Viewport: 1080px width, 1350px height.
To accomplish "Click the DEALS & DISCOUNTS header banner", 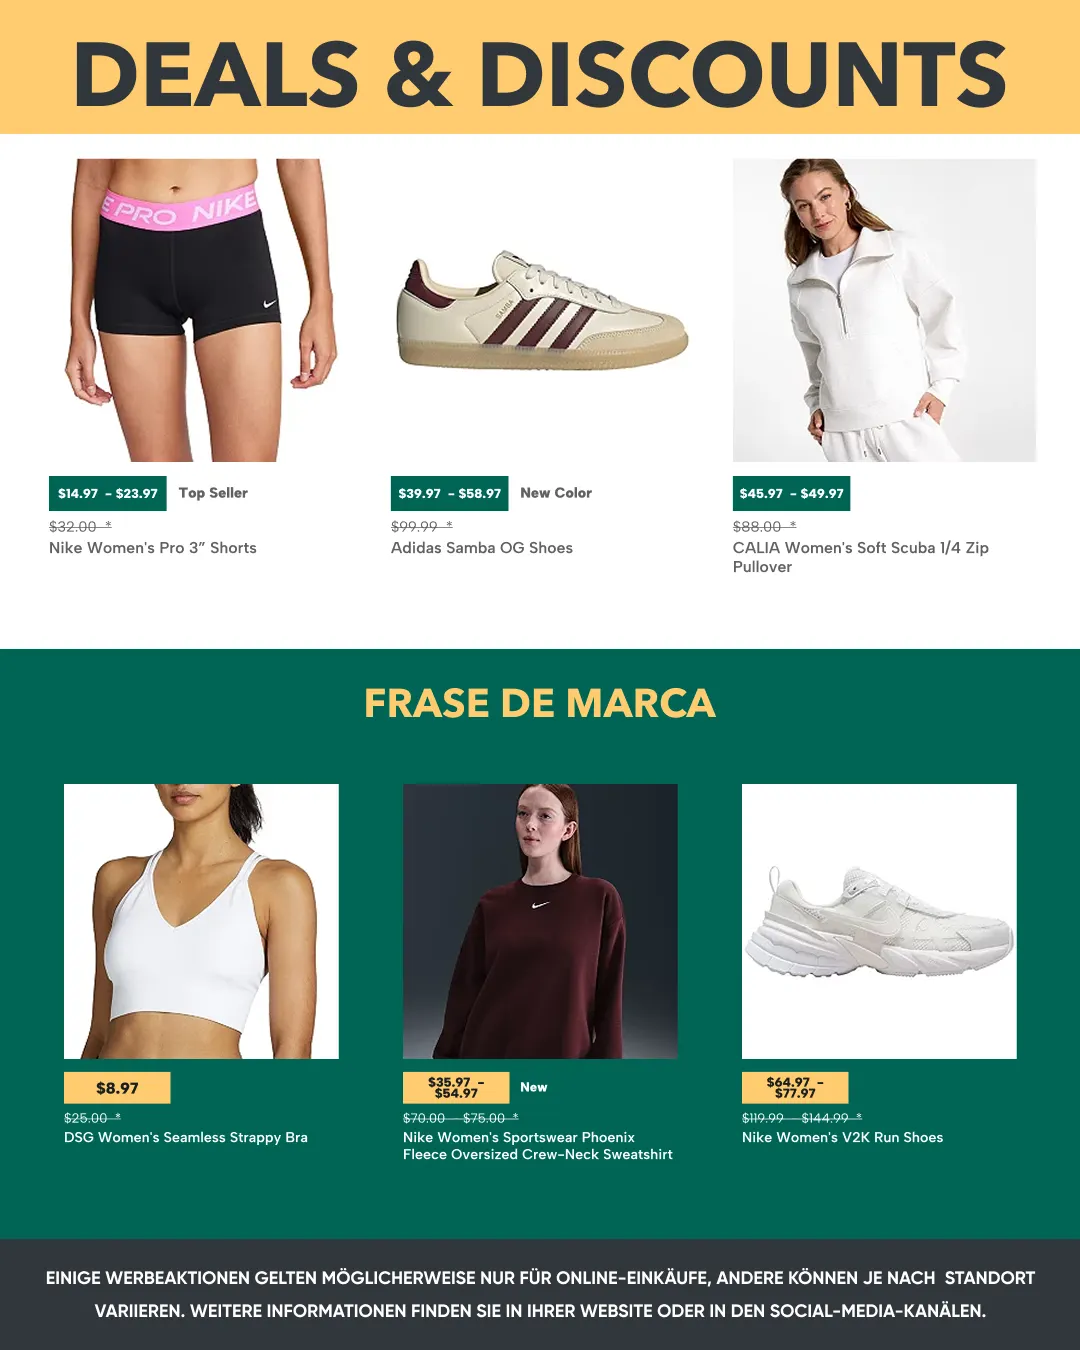I will click(540, 67).
